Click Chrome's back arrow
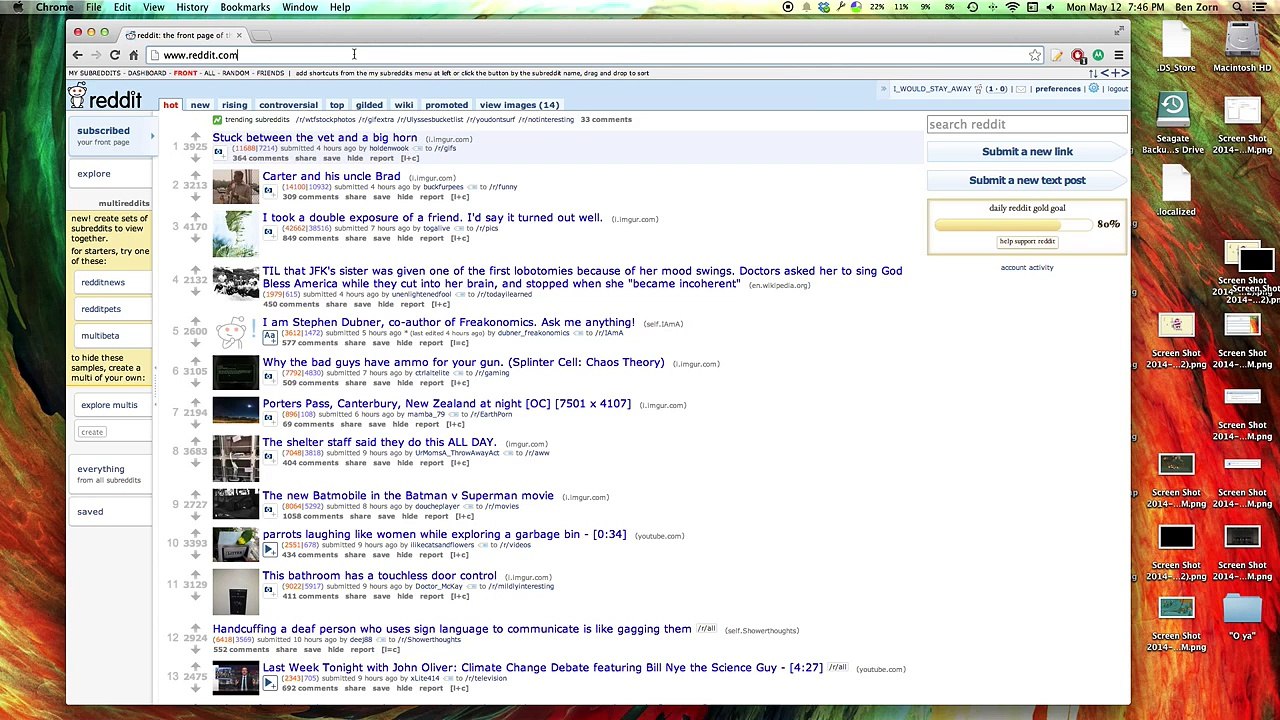This screenshot has width=1280, height=720. point(77,55)
